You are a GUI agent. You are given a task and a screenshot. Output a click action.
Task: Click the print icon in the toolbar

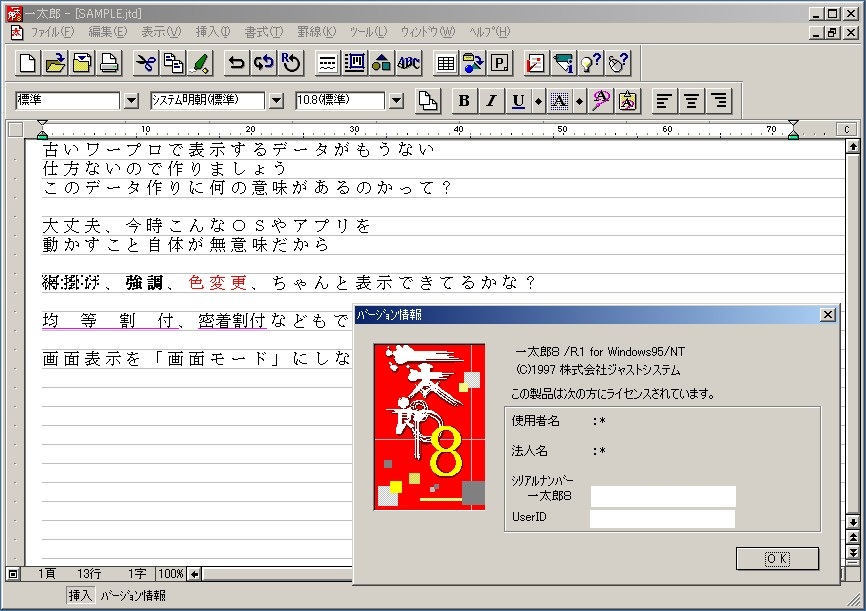(109, 64)
